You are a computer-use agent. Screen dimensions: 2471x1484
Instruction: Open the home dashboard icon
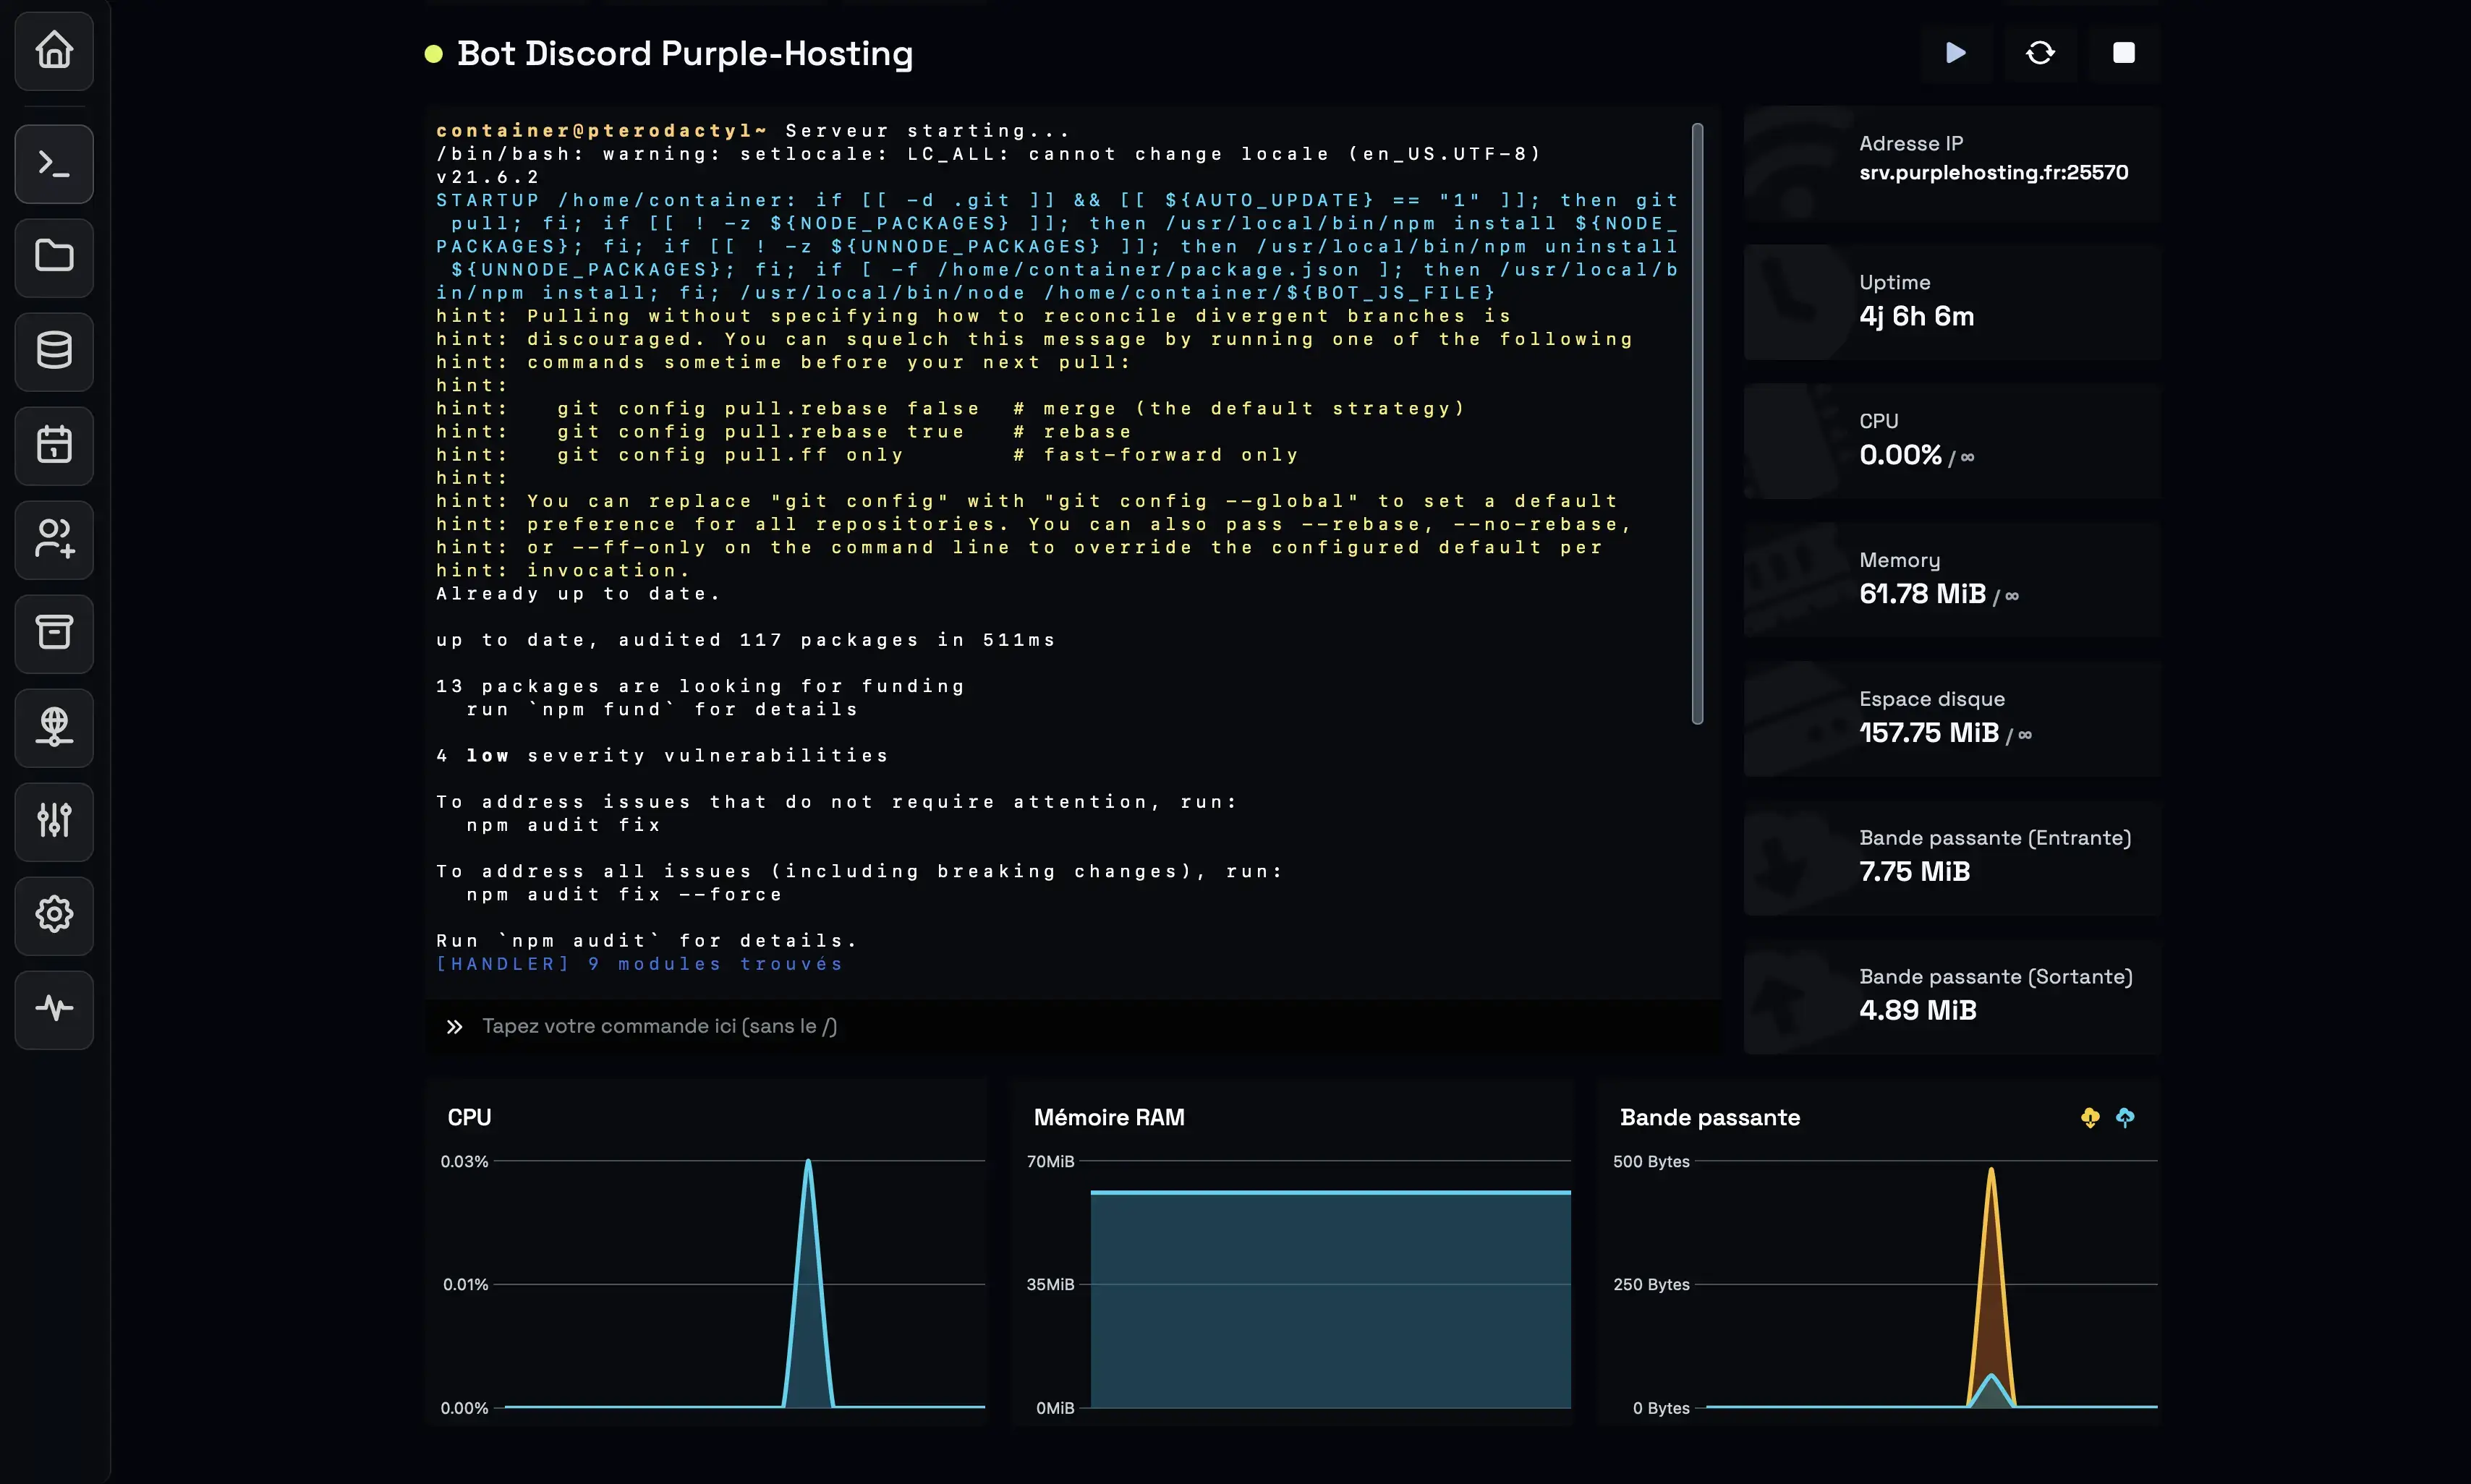pyautogui.click(x=54, y=50)
